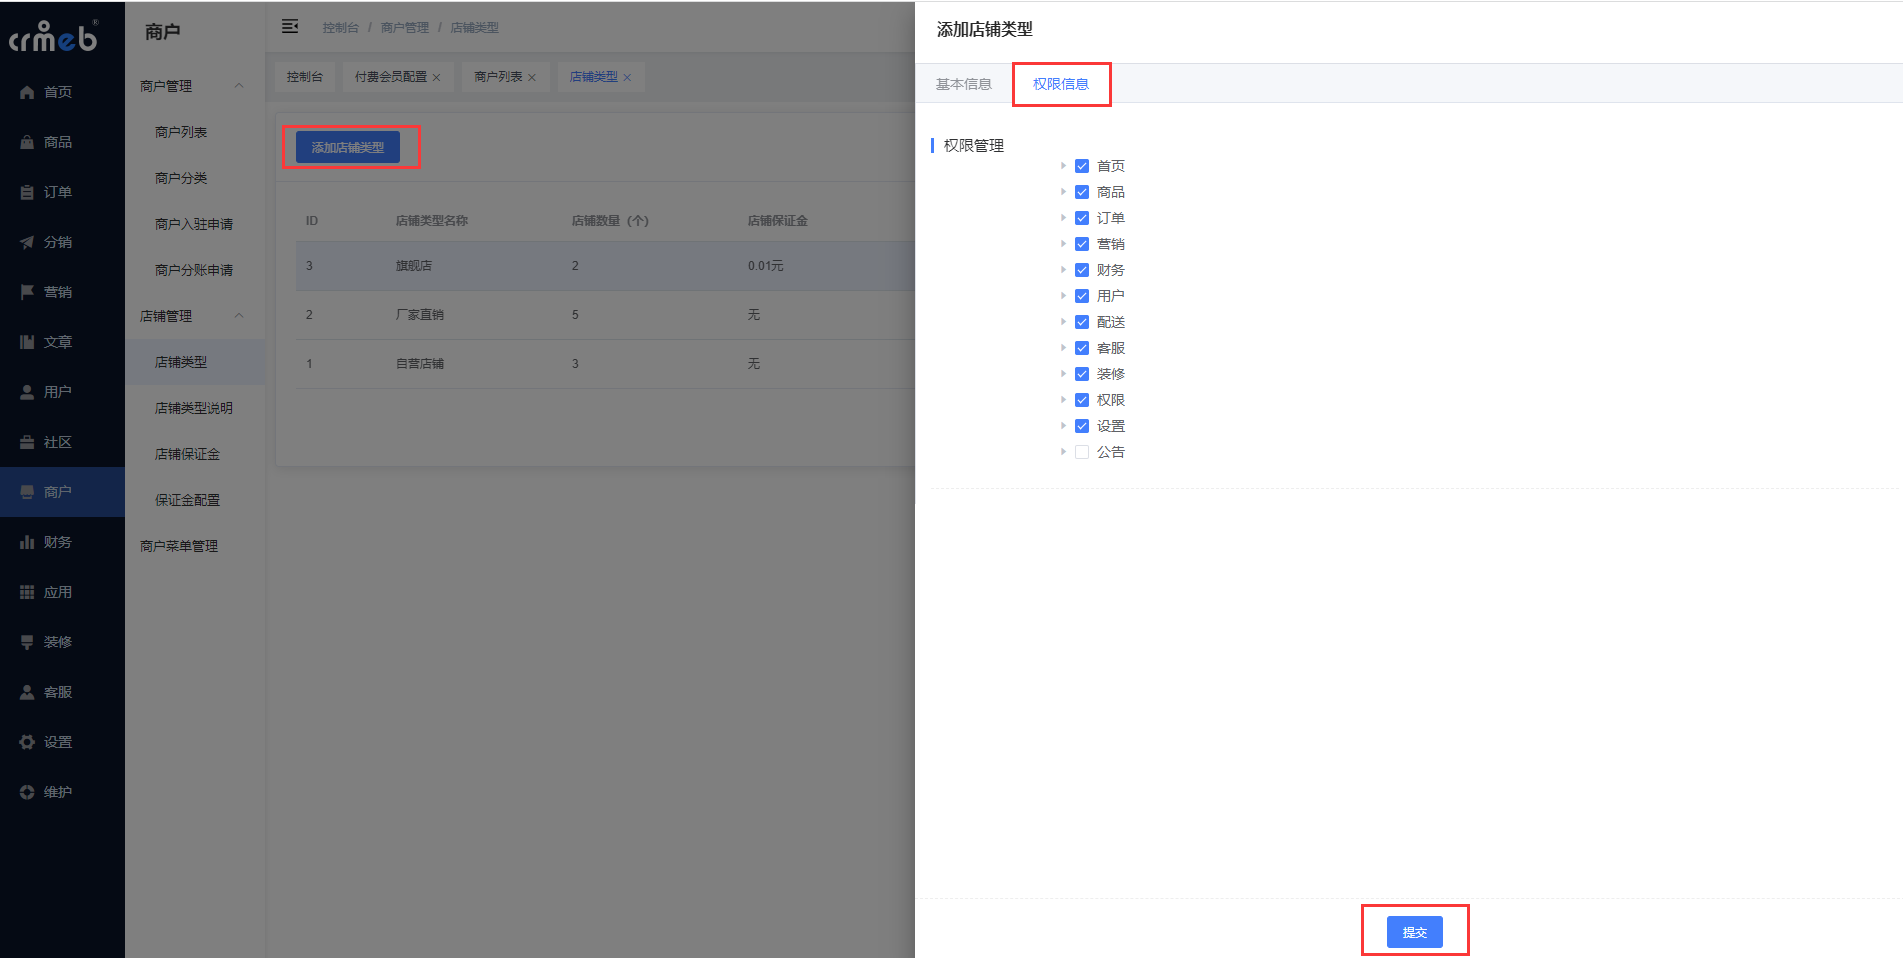Click the orders clipboard icon
1903x958 pixels.
[27, 192]
